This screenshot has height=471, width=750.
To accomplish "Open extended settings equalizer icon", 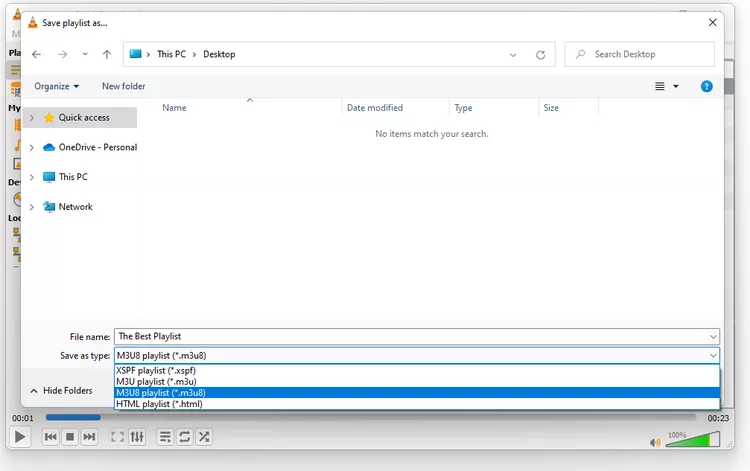I will point(137,437).
